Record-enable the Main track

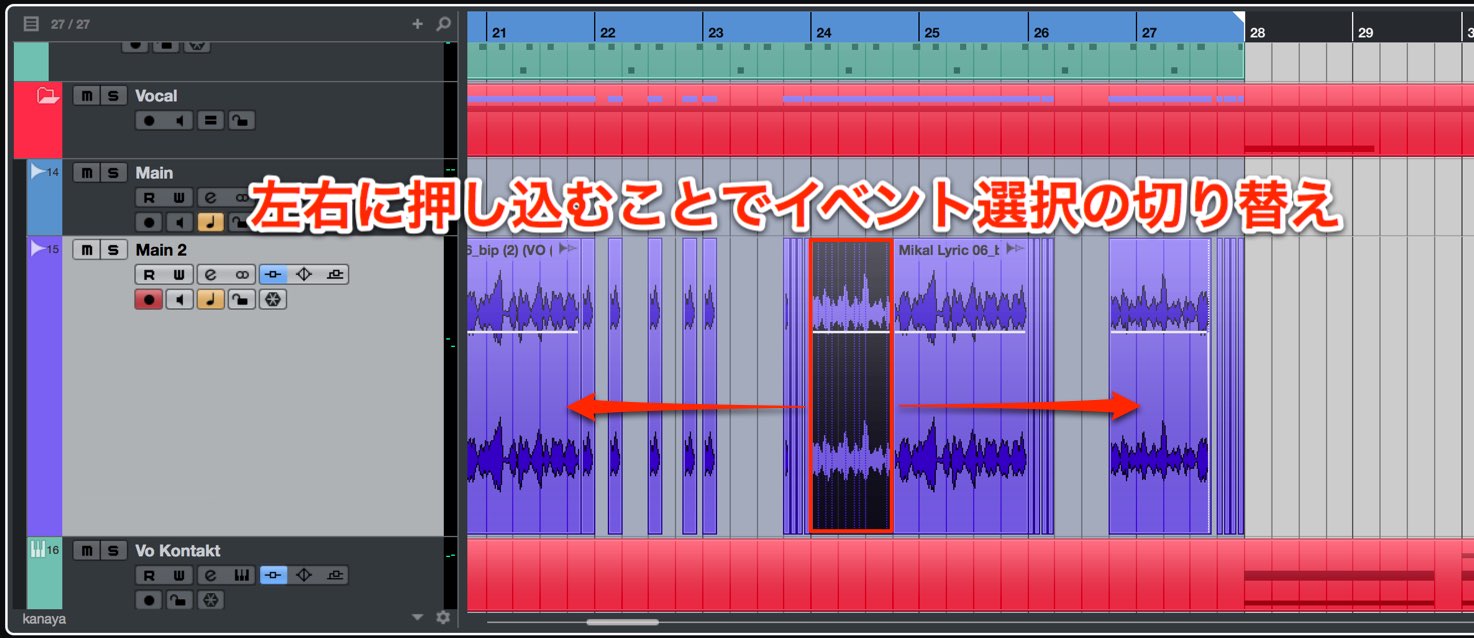point(149,222)
